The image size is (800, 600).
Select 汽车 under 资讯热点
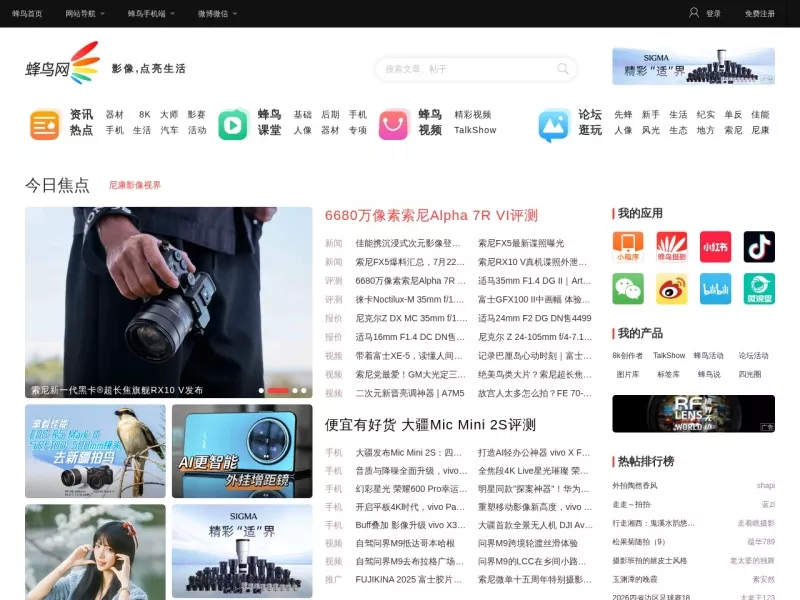click(x=169, y=131)
